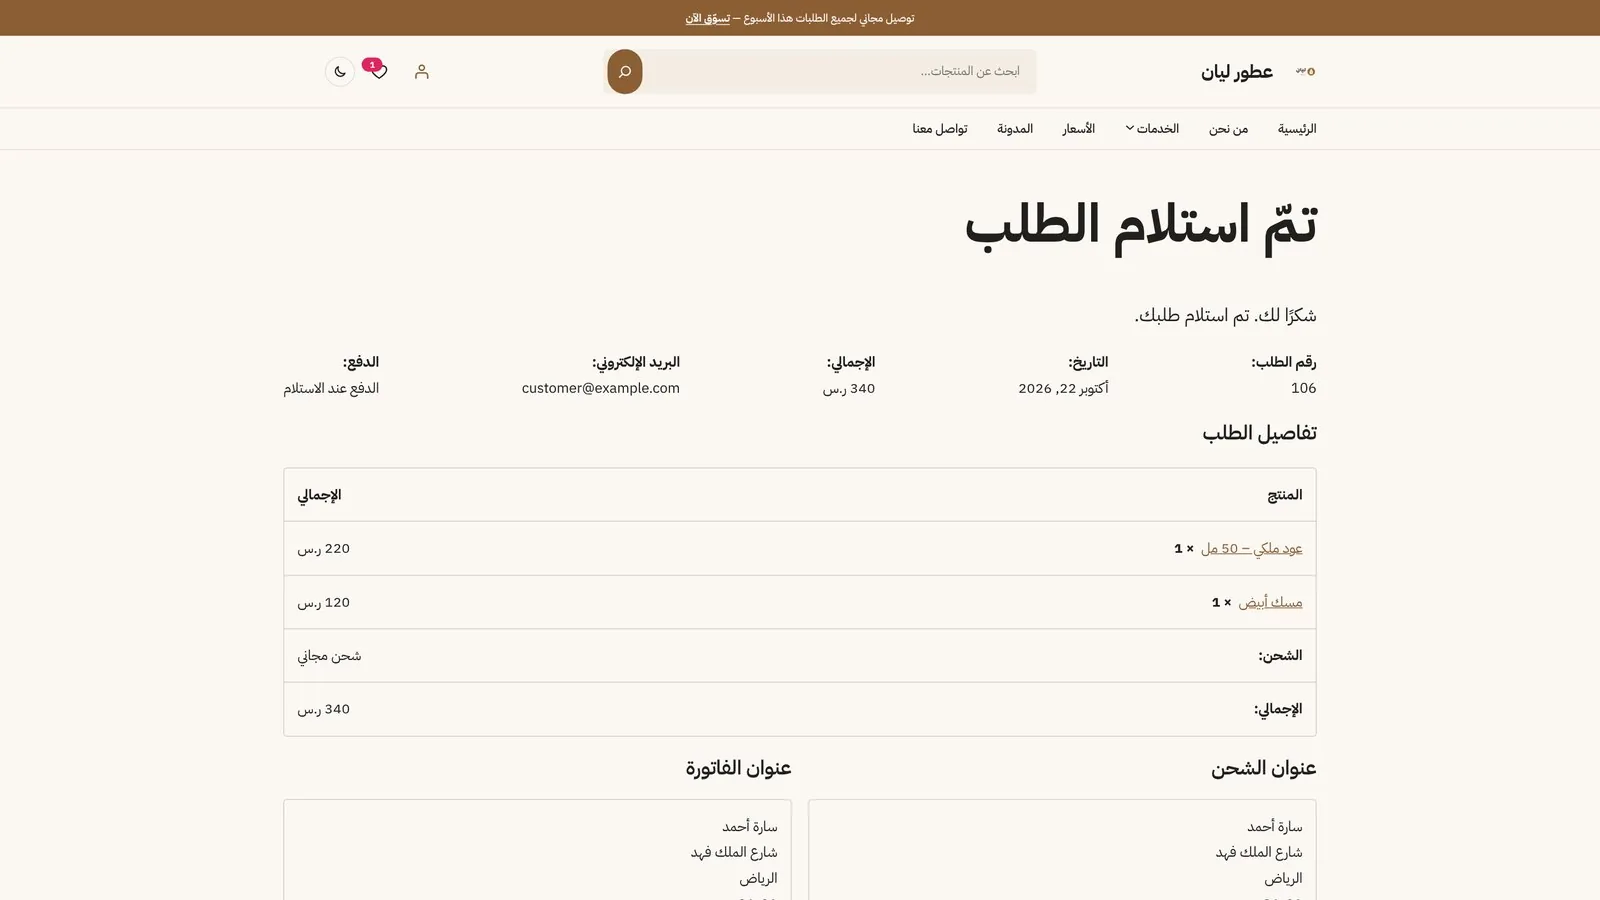Open the عود ملكي – 50 مل product link

[1252, 549]
